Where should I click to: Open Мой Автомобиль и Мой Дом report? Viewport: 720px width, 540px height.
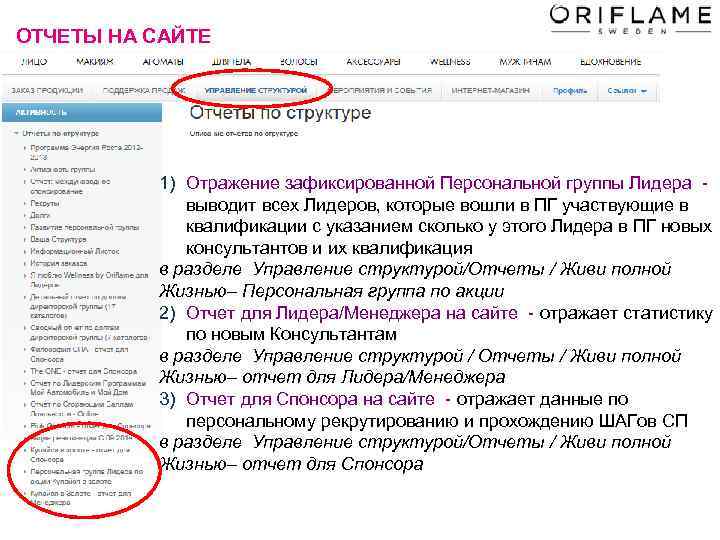coord(88,388)
